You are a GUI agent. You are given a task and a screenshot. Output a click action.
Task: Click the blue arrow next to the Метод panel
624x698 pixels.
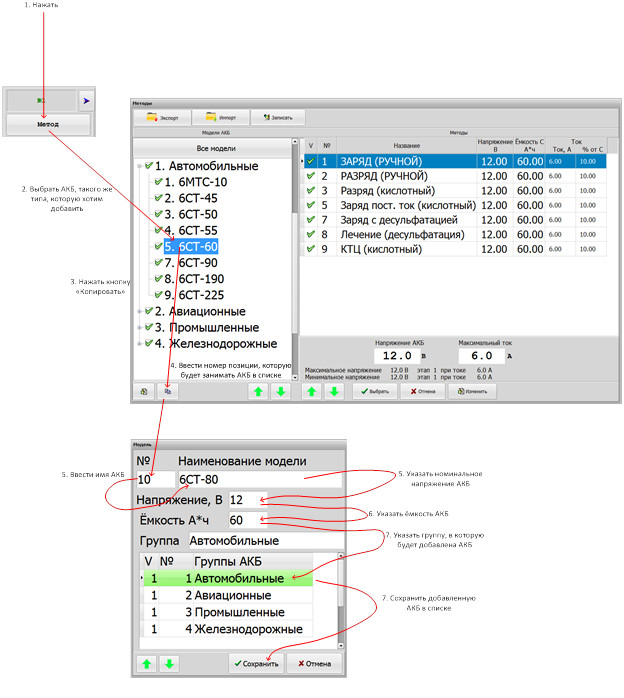pyautogui.click(x=85, y=101)
